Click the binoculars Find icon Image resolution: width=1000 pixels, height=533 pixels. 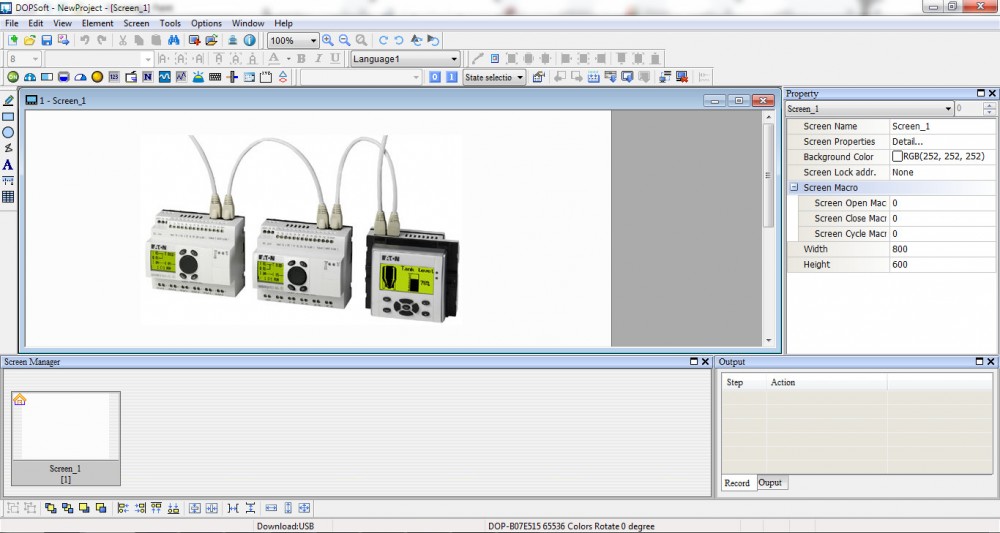[x=173, y=41]
